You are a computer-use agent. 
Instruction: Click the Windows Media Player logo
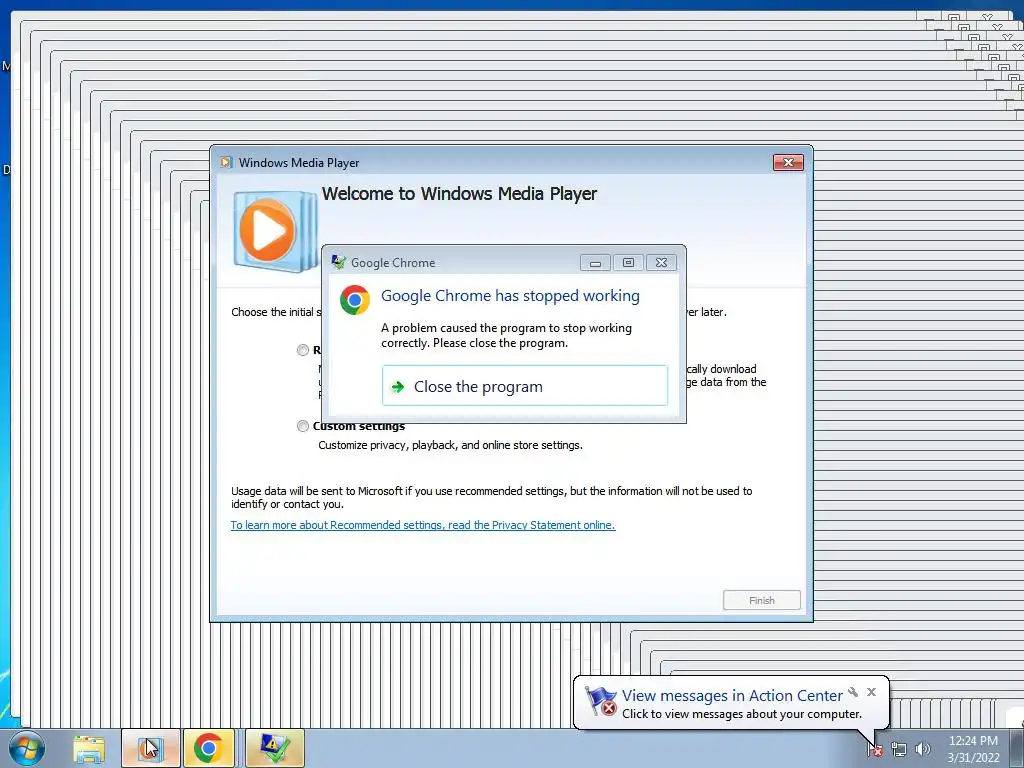pos(274,231)
